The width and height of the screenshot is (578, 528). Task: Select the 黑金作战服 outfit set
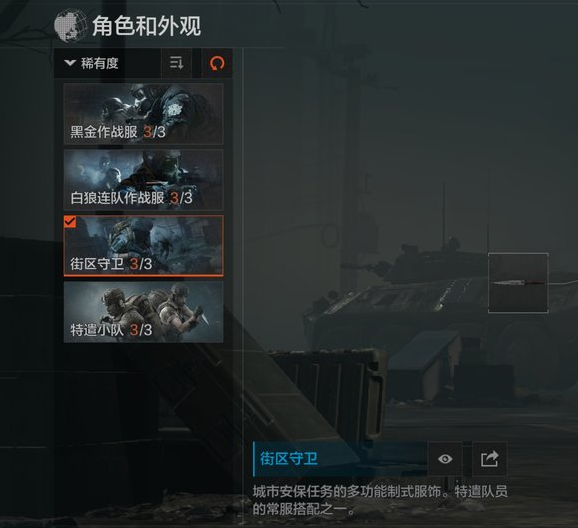(x=143, y=114)
